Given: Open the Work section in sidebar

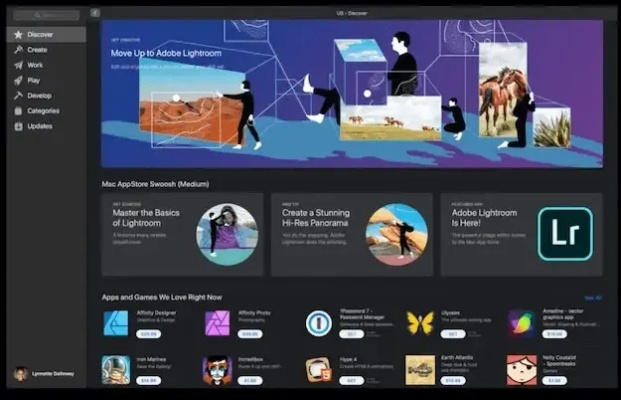Looking at the screenshot, I should click(35, 65).
